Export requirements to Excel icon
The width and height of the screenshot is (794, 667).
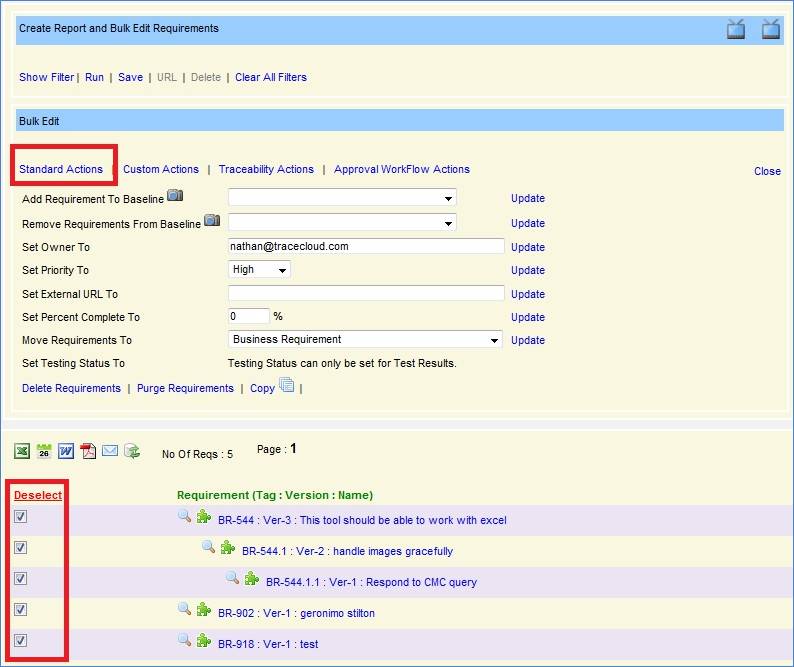click(21, 451)
